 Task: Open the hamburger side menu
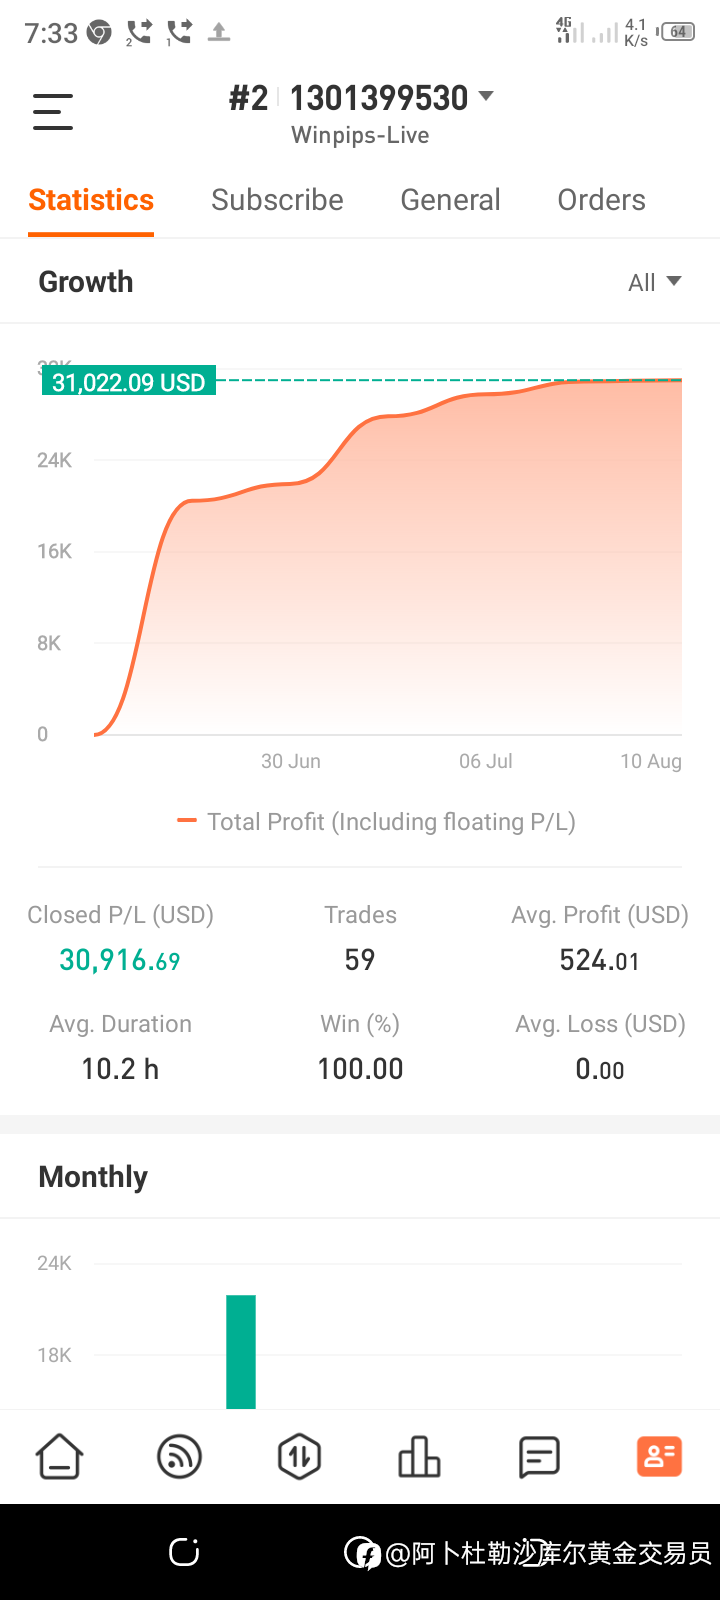(x=53, y=111)
